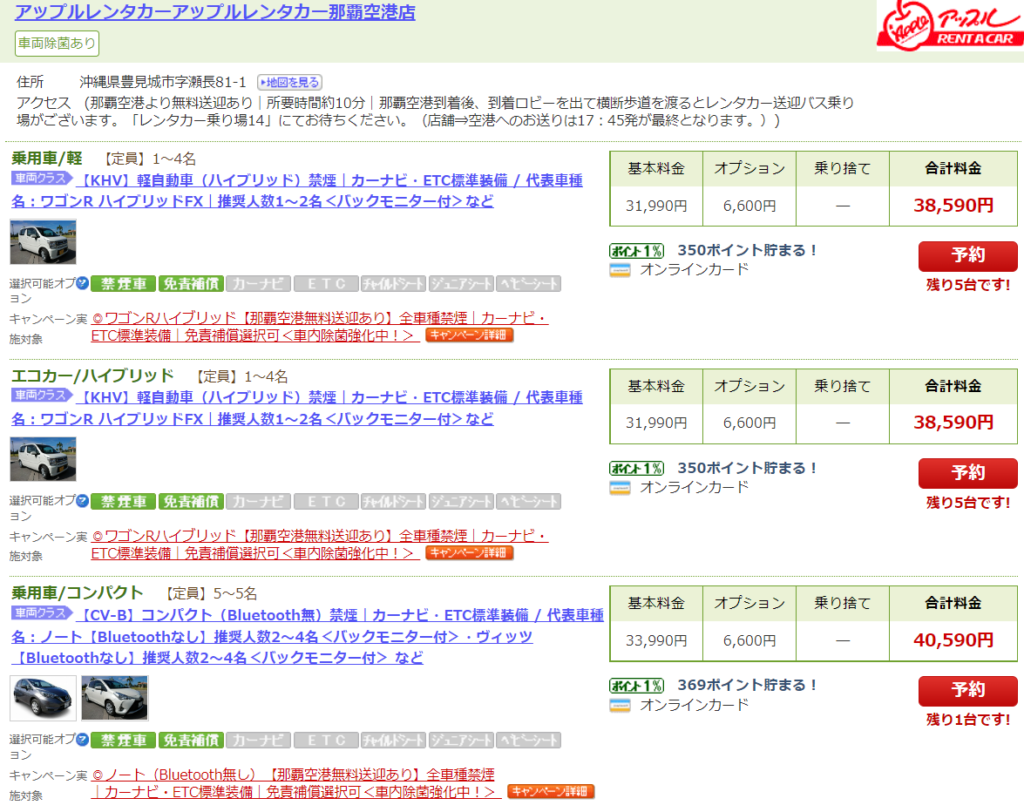Click the 車両クラス tag in コンパクト listing
The height and width of the screenshot is (812, 1024).
tap(42, 613)
